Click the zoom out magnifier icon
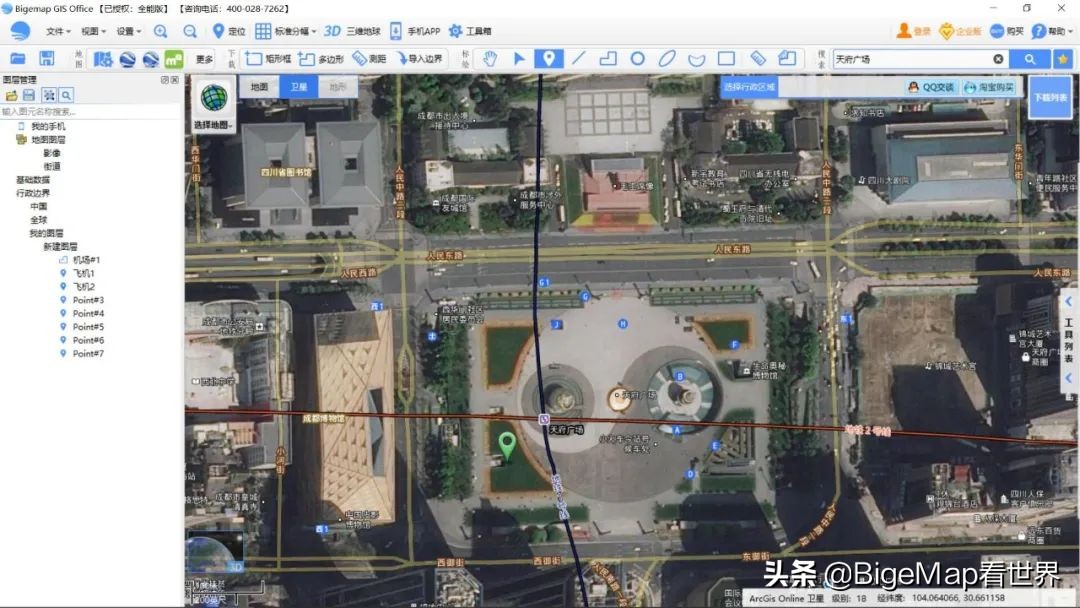The width and height of the screenshot is (1080, 608). pos(190,31)
